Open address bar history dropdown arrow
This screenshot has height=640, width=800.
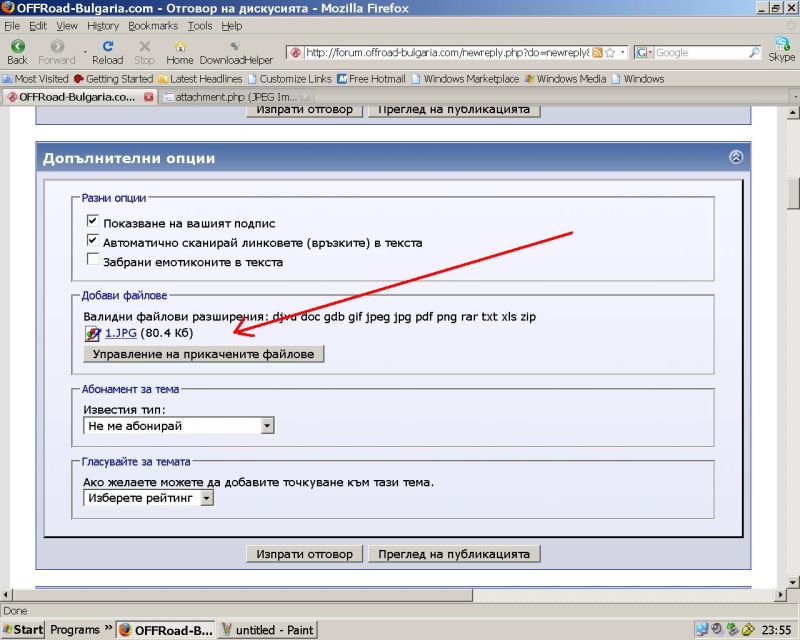click(x=622, y=52)
